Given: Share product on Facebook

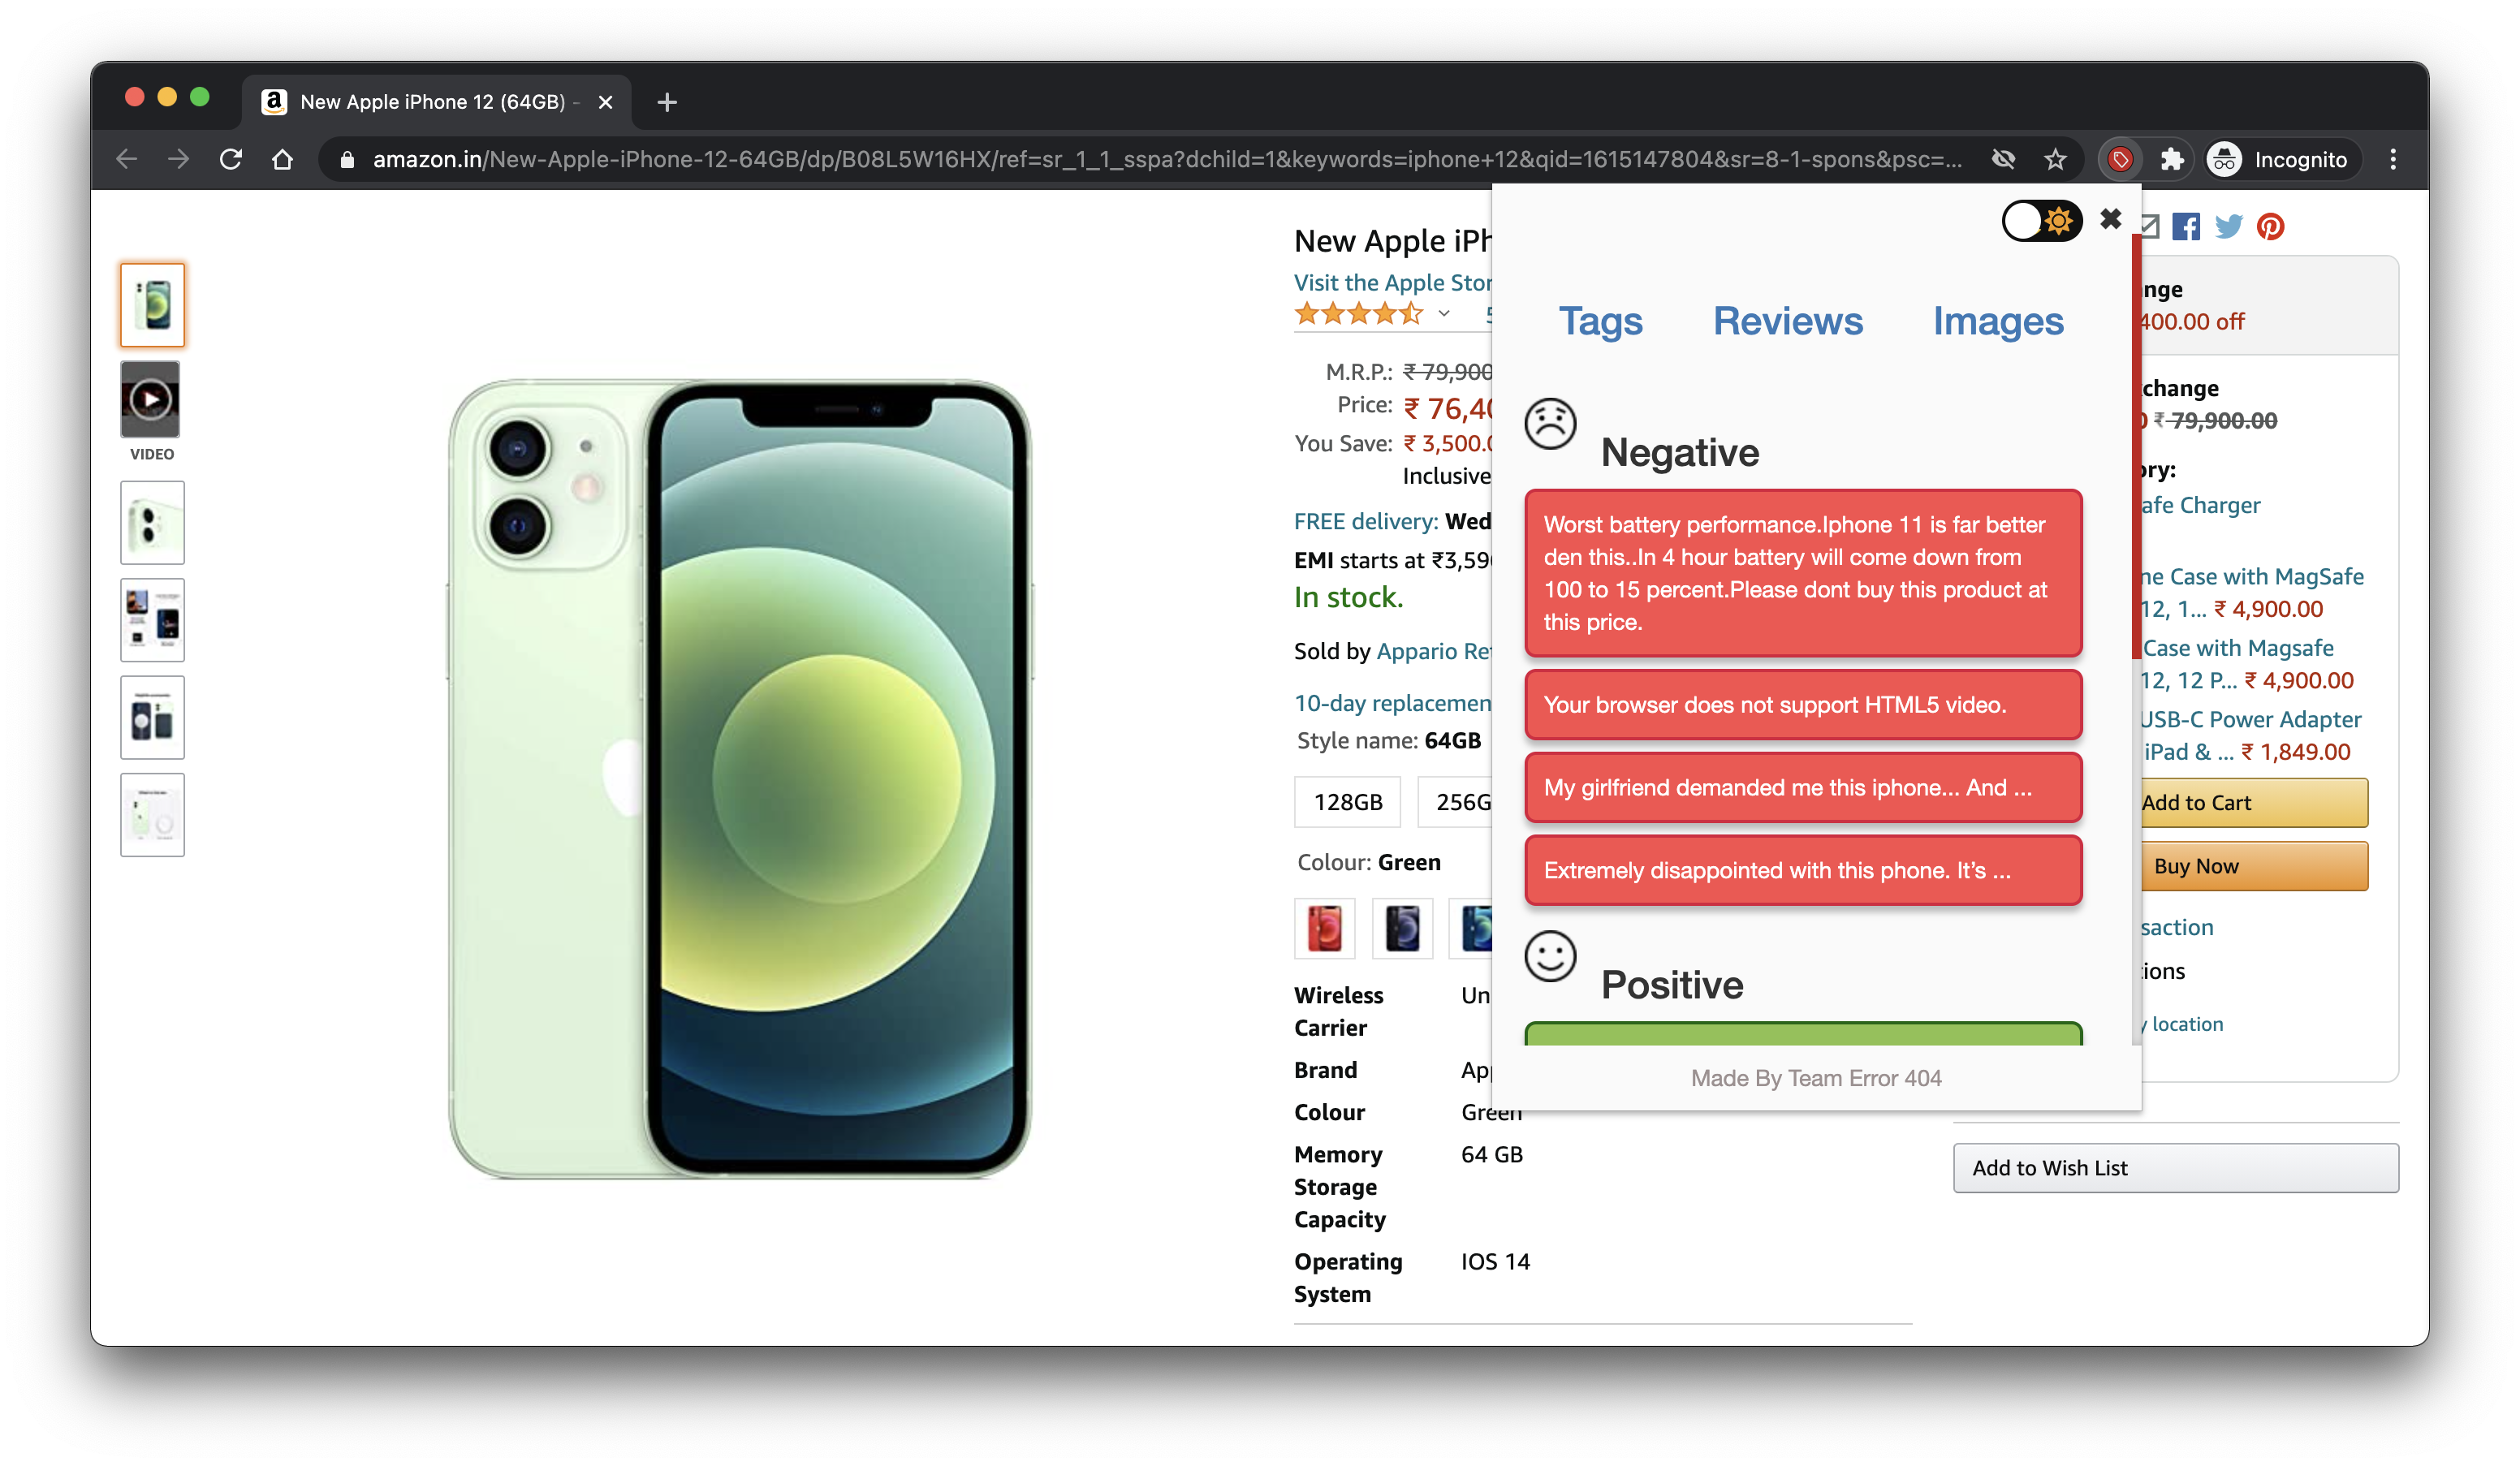Looking at the screenshot, I should [2186, 227].
